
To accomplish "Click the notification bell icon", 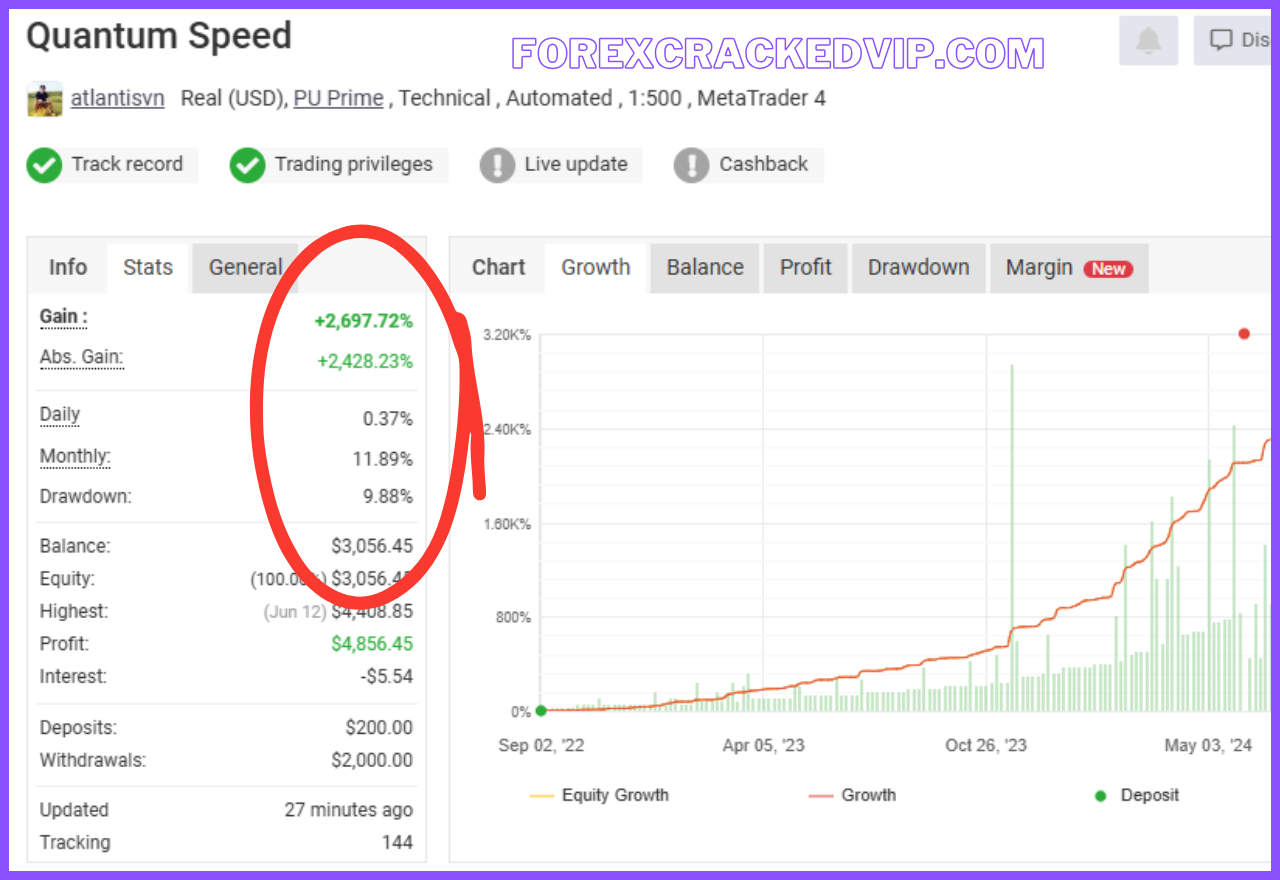I will click(x=1149, y=41).
